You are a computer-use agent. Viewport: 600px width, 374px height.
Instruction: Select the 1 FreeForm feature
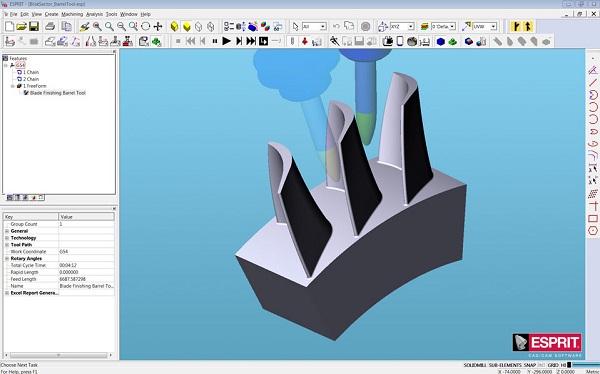tap(34, 86)
